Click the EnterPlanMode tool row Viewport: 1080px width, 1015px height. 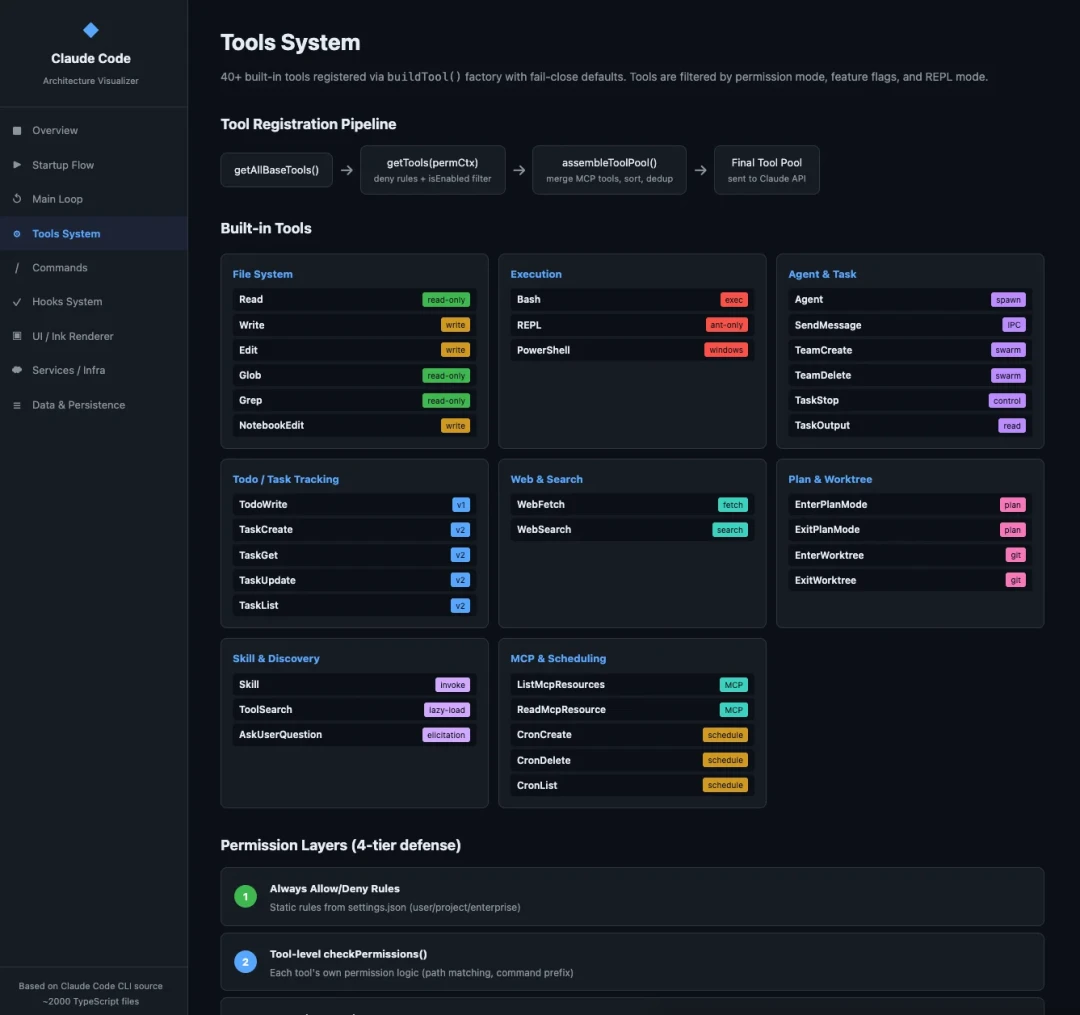(909, 505)
